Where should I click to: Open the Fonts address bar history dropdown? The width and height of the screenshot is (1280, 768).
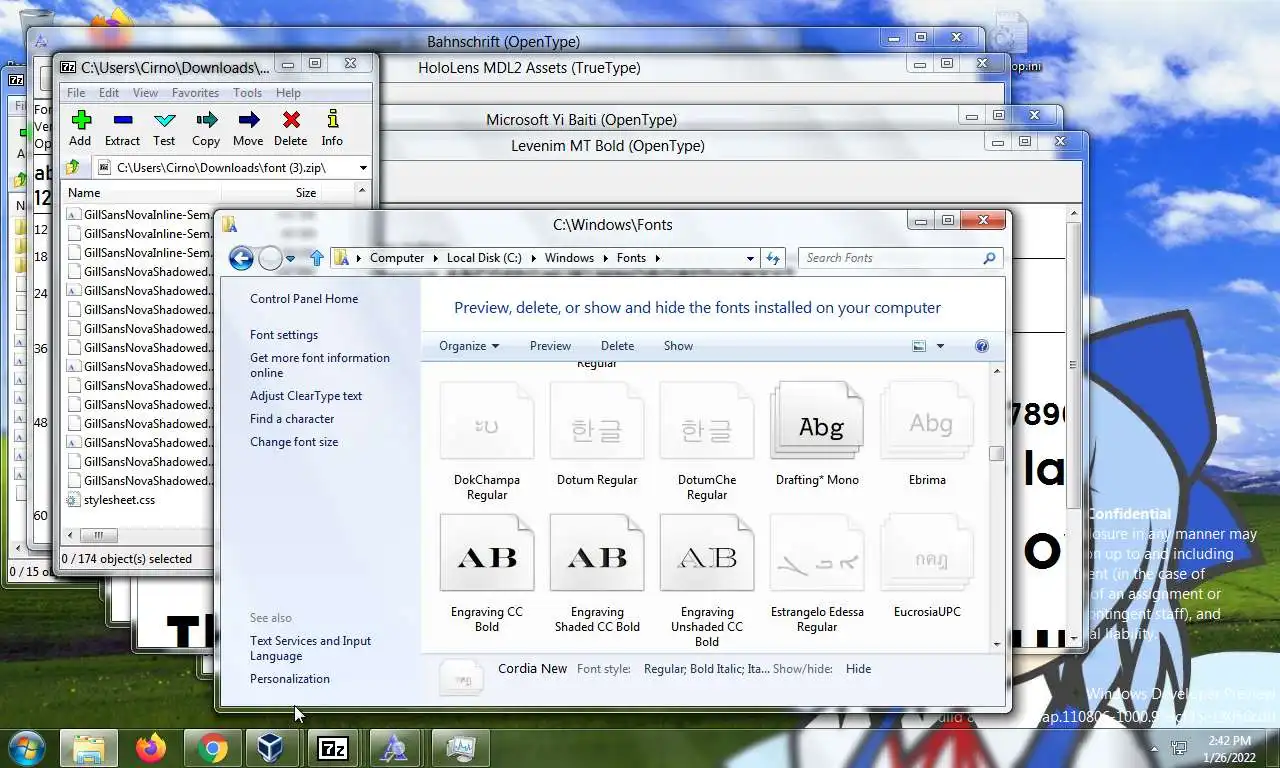(750, 258)
